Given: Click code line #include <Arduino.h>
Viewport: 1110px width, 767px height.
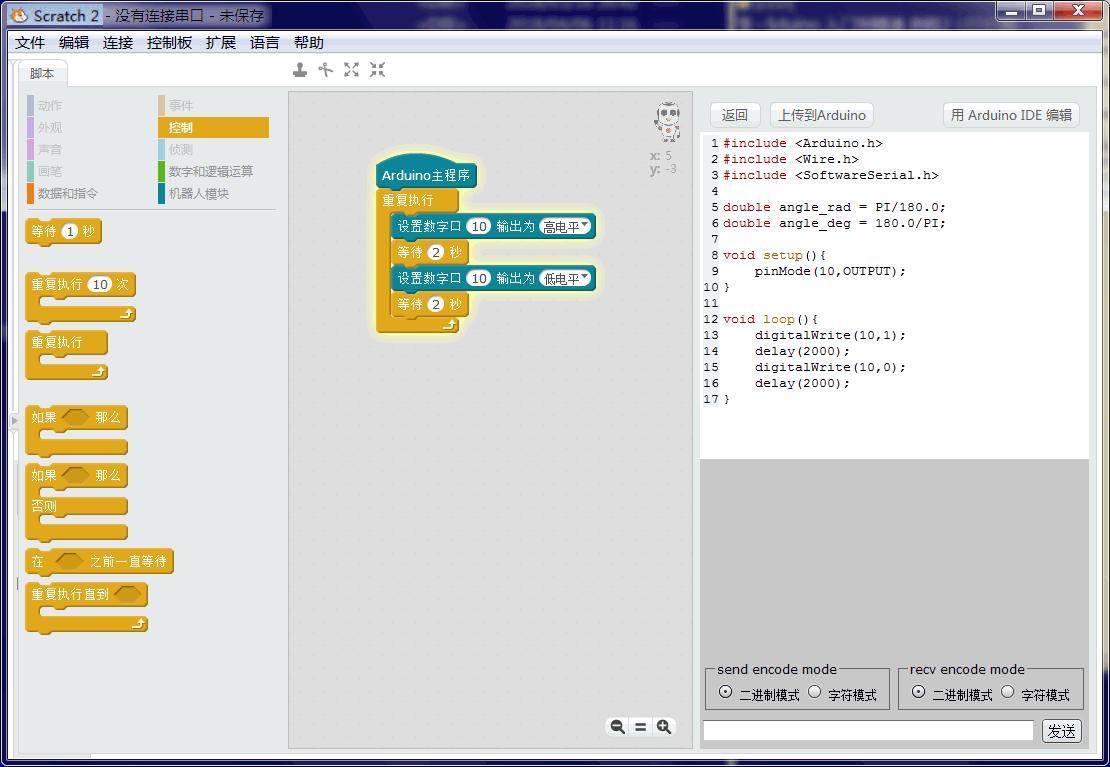Looking at the screenshot, I should 803,143.
